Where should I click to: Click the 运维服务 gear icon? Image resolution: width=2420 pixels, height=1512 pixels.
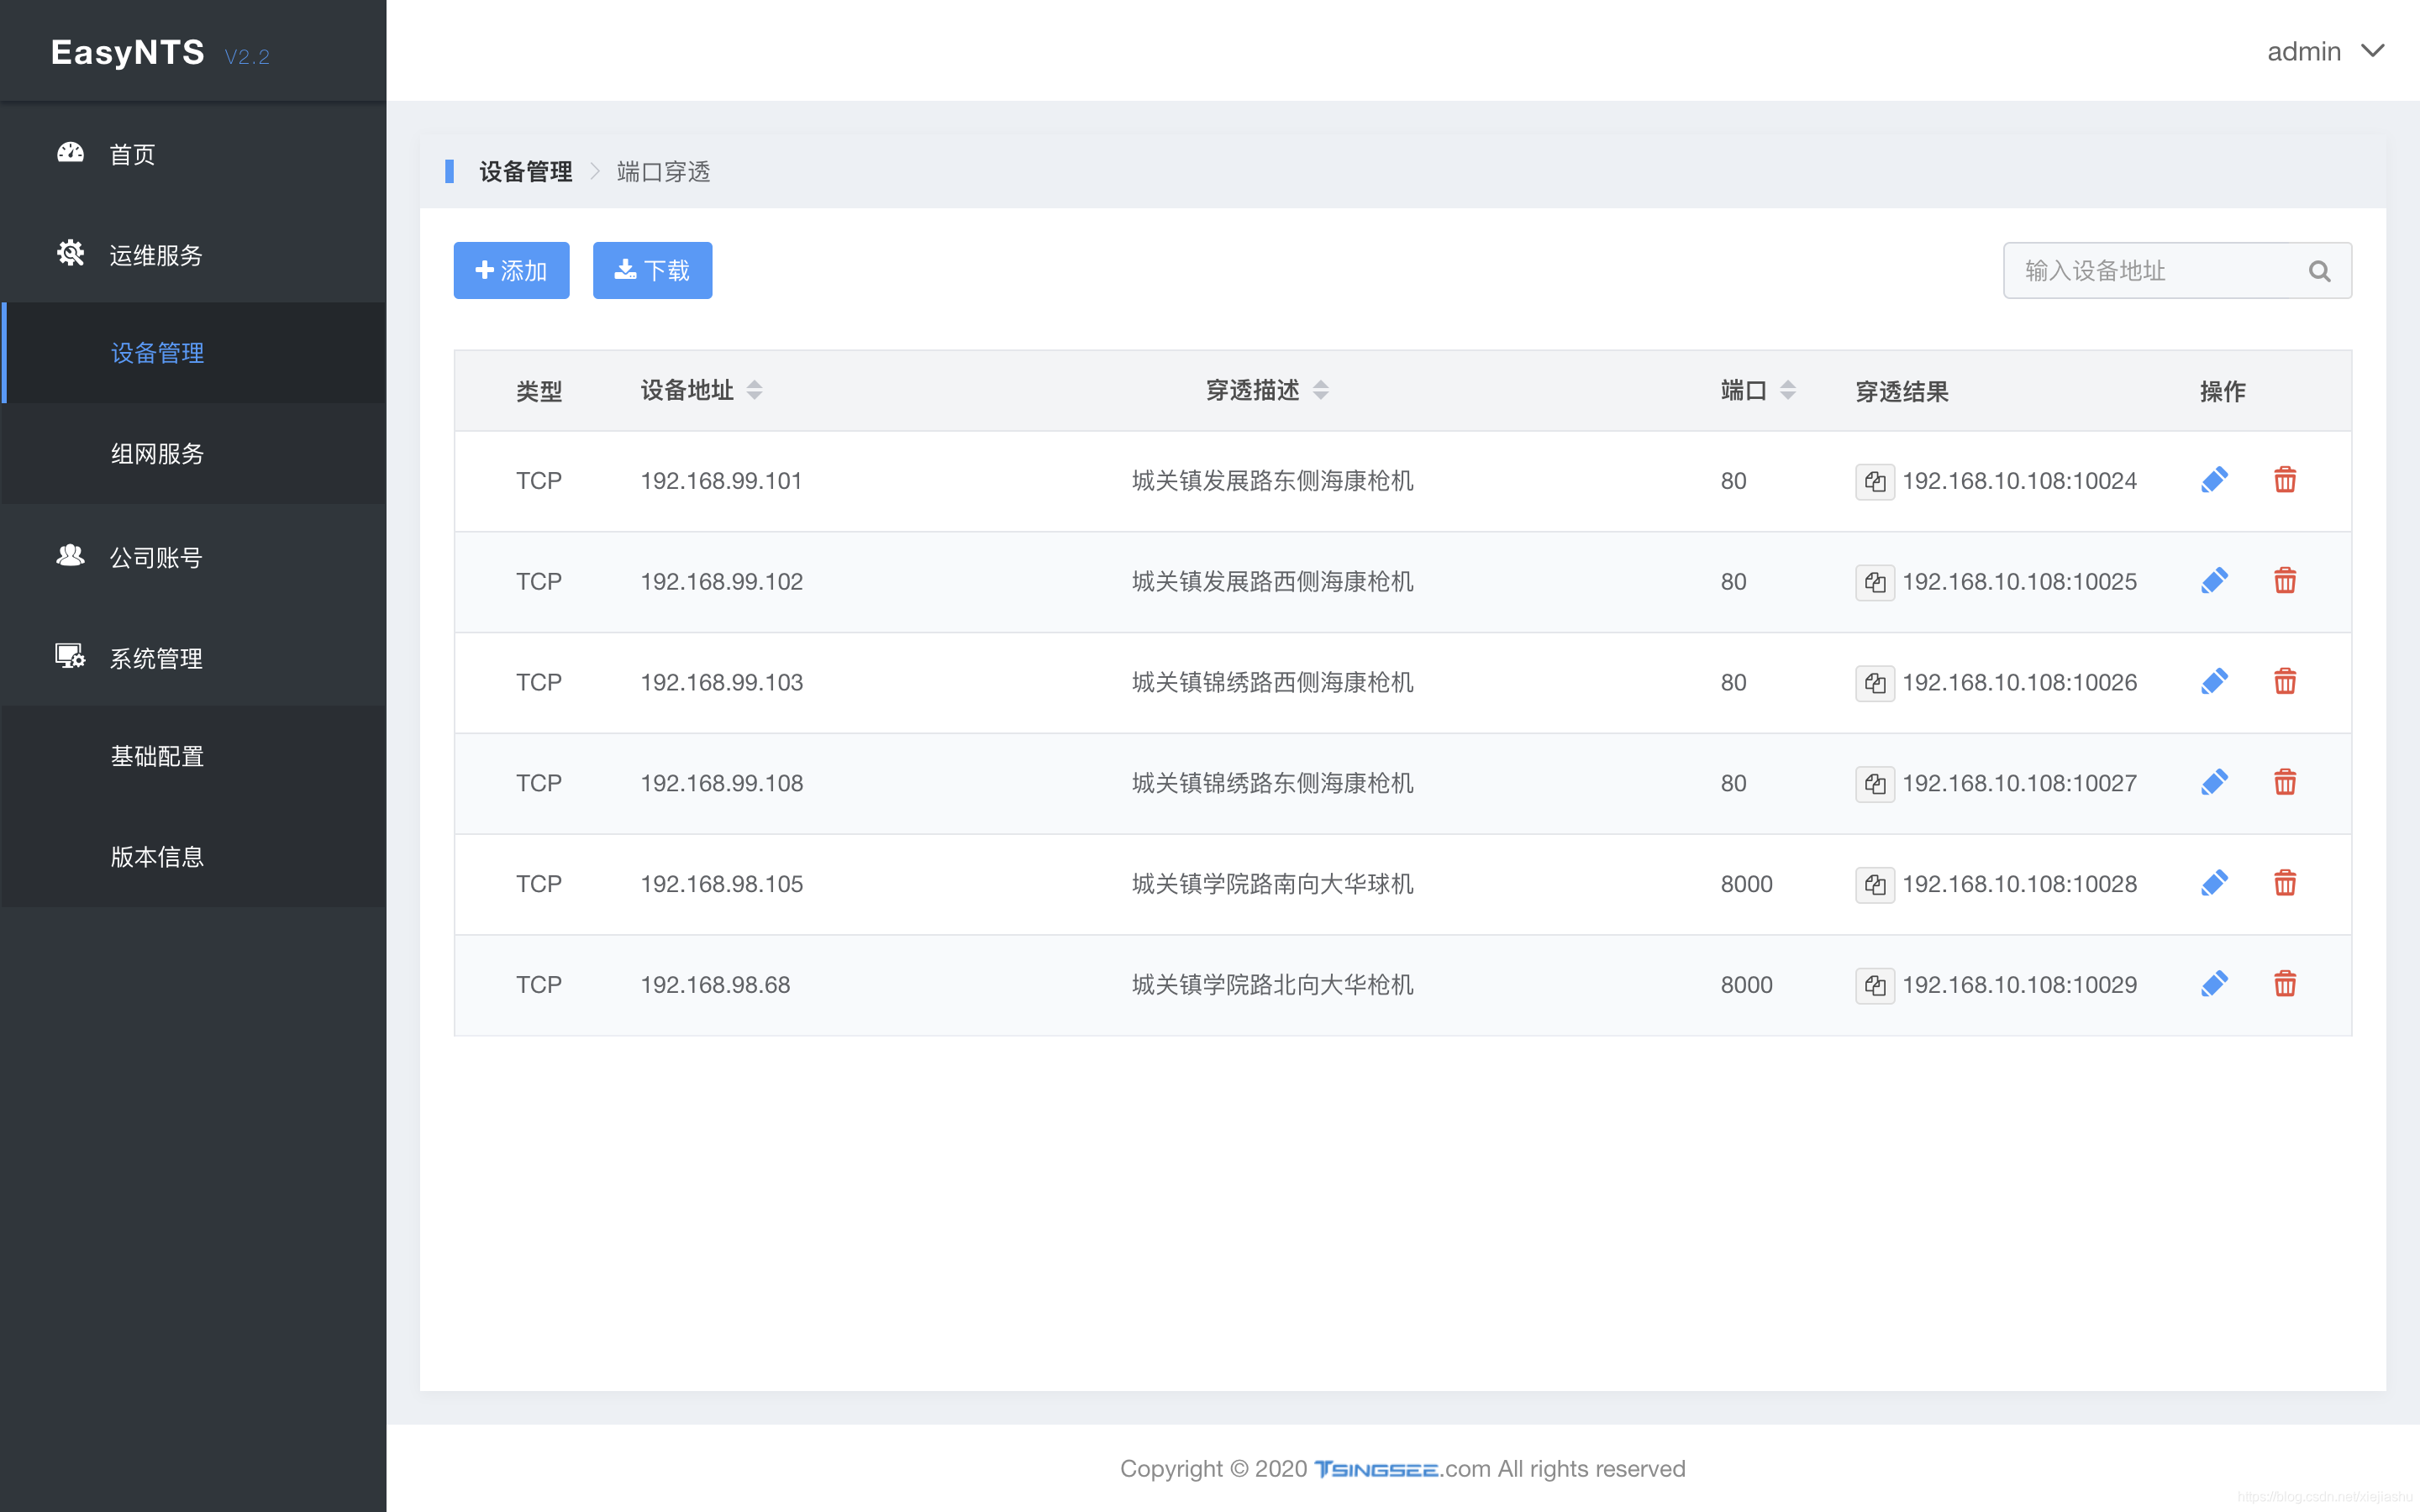[x=70, y=253]
